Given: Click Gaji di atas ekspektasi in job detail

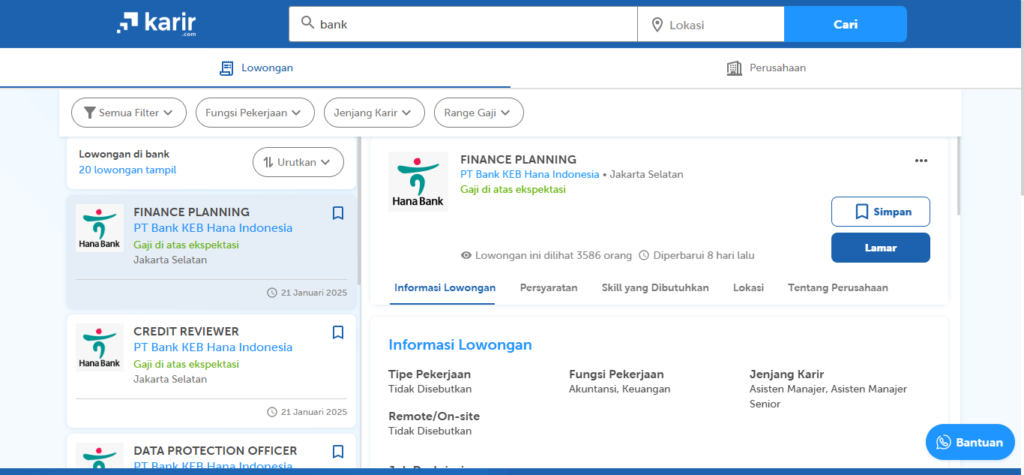Looking at the screenshot, I should pos(513,189).
